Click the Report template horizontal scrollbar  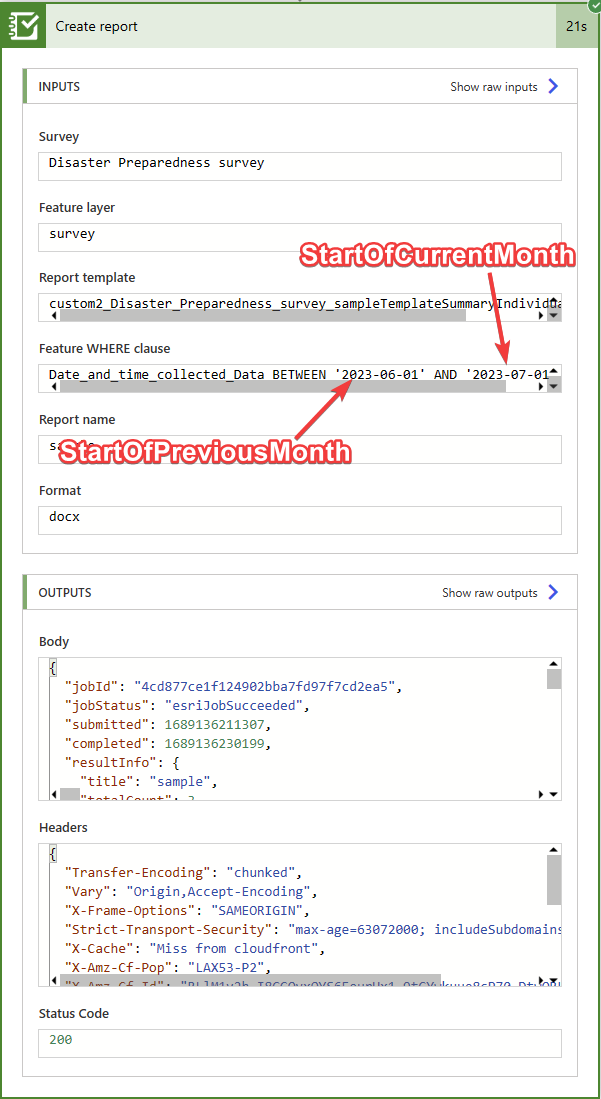pyautogui.click(x=262, y=315)
